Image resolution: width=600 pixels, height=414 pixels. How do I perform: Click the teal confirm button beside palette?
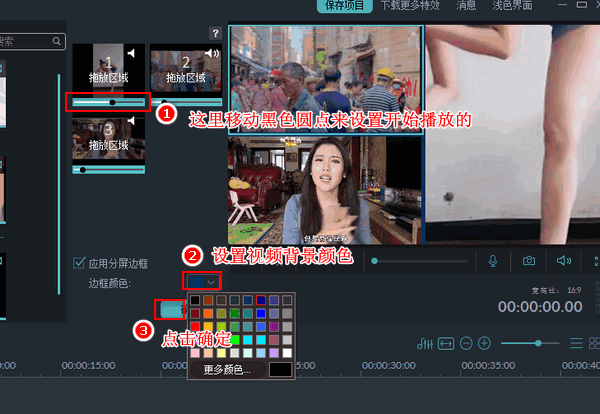pos(172,310)
